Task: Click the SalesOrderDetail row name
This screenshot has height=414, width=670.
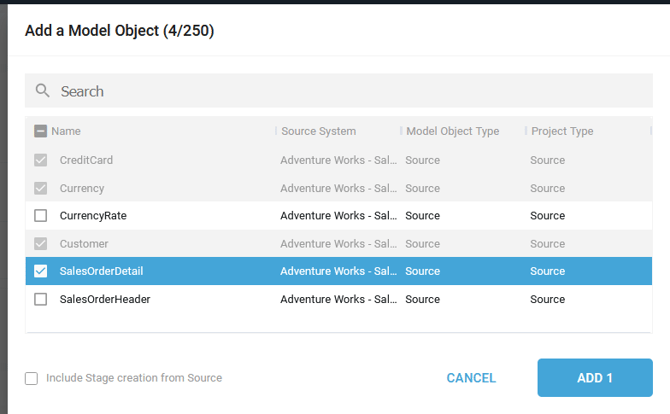Action: [101, 271]
